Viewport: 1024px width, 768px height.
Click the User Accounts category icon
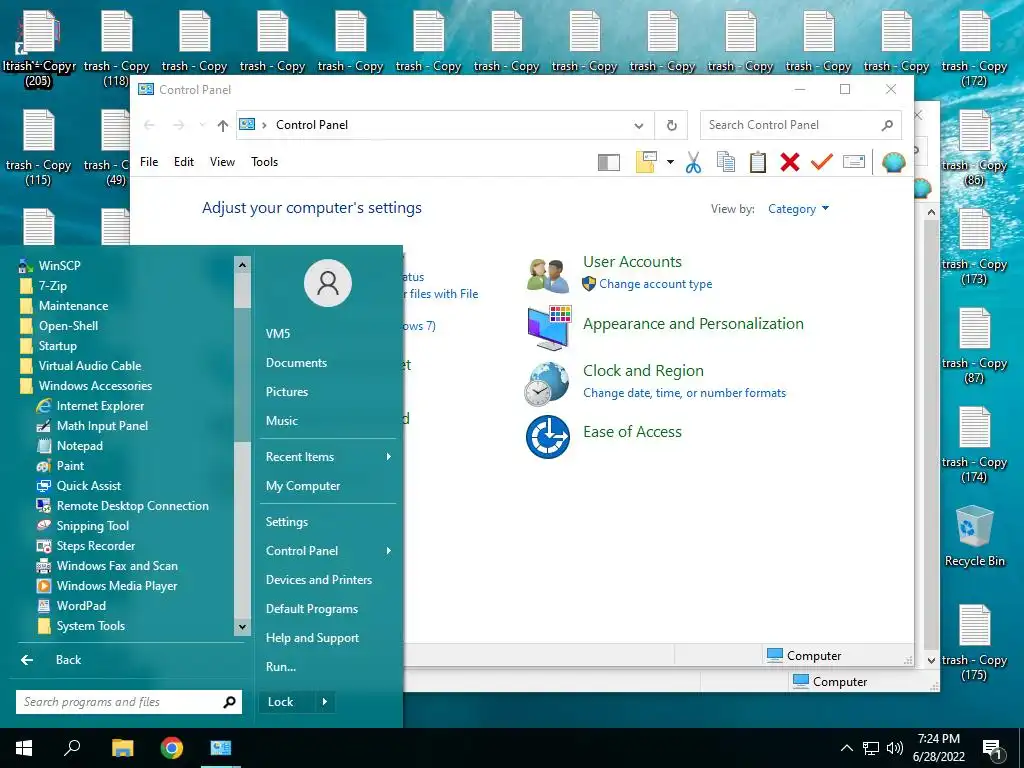(548, 275)
